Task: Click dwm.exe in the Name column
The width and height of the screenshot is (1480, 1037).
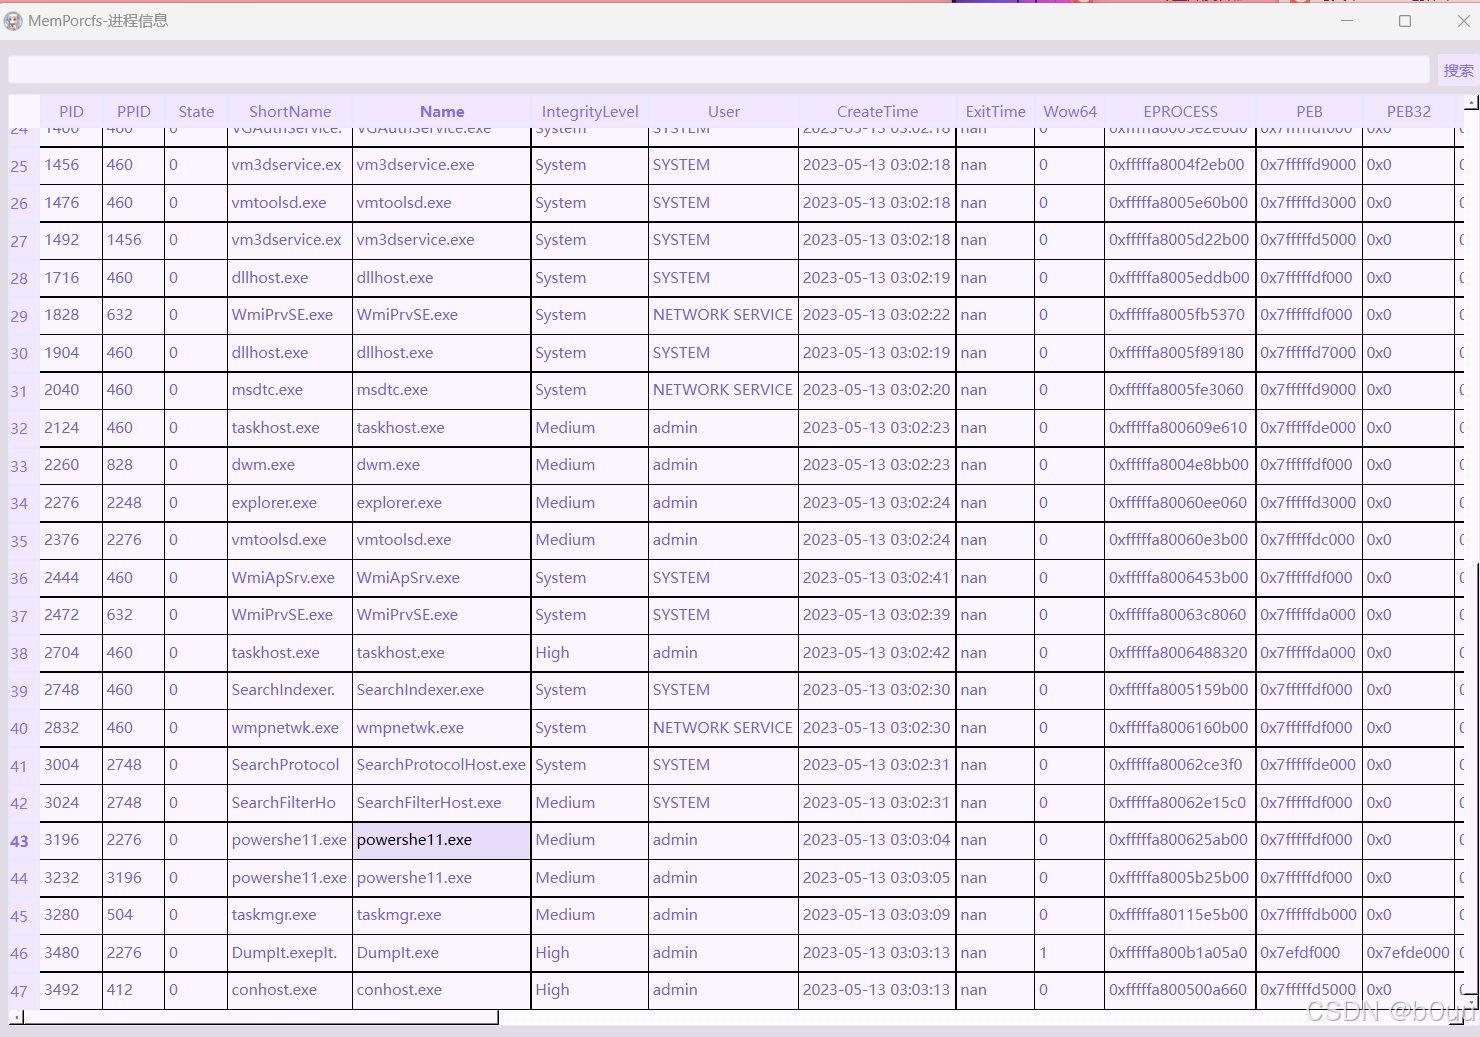Action: tap(441, 465)
